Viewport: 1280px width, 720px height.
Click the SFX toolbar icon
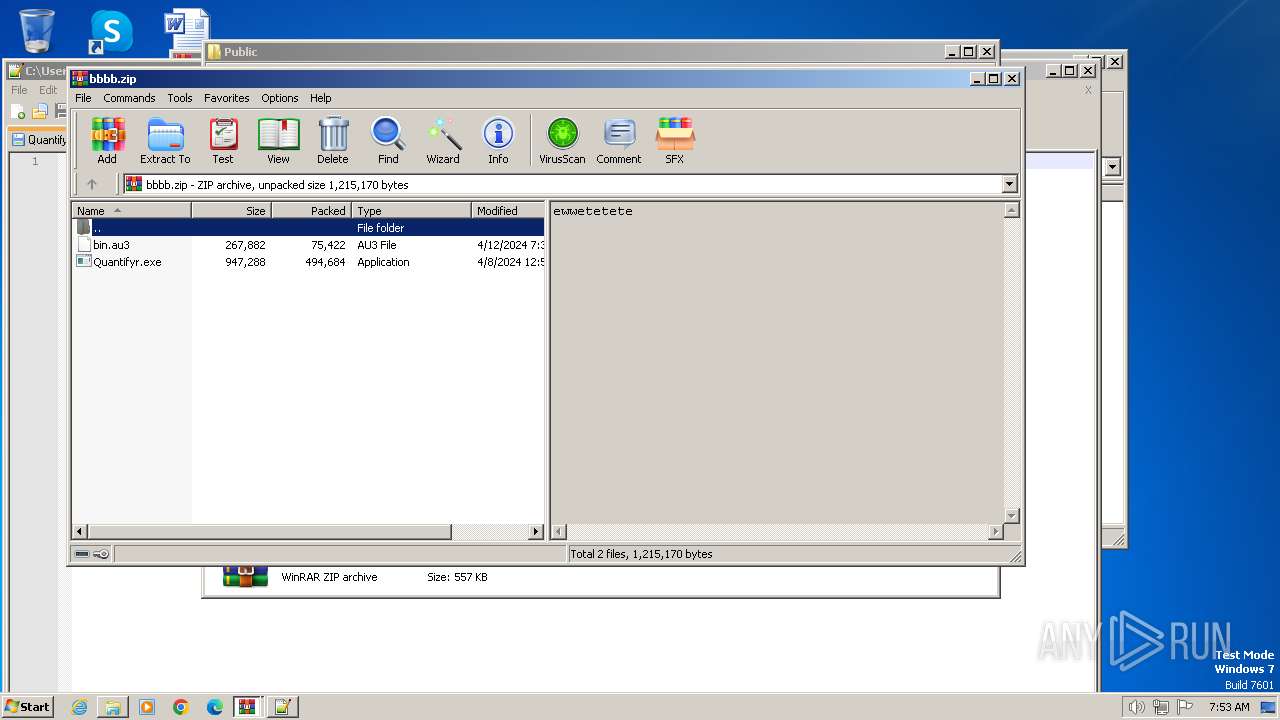[x=675, y=140]
